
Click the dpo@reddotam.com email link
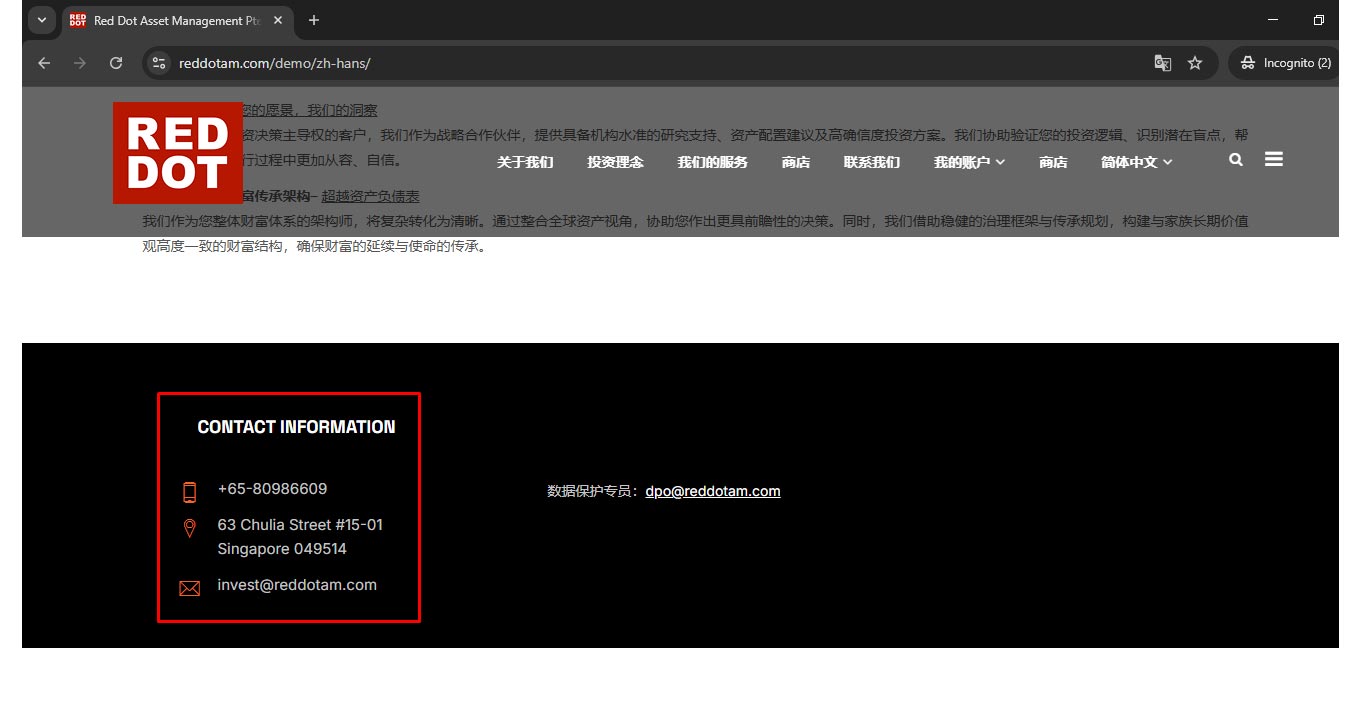coord(712,491)
